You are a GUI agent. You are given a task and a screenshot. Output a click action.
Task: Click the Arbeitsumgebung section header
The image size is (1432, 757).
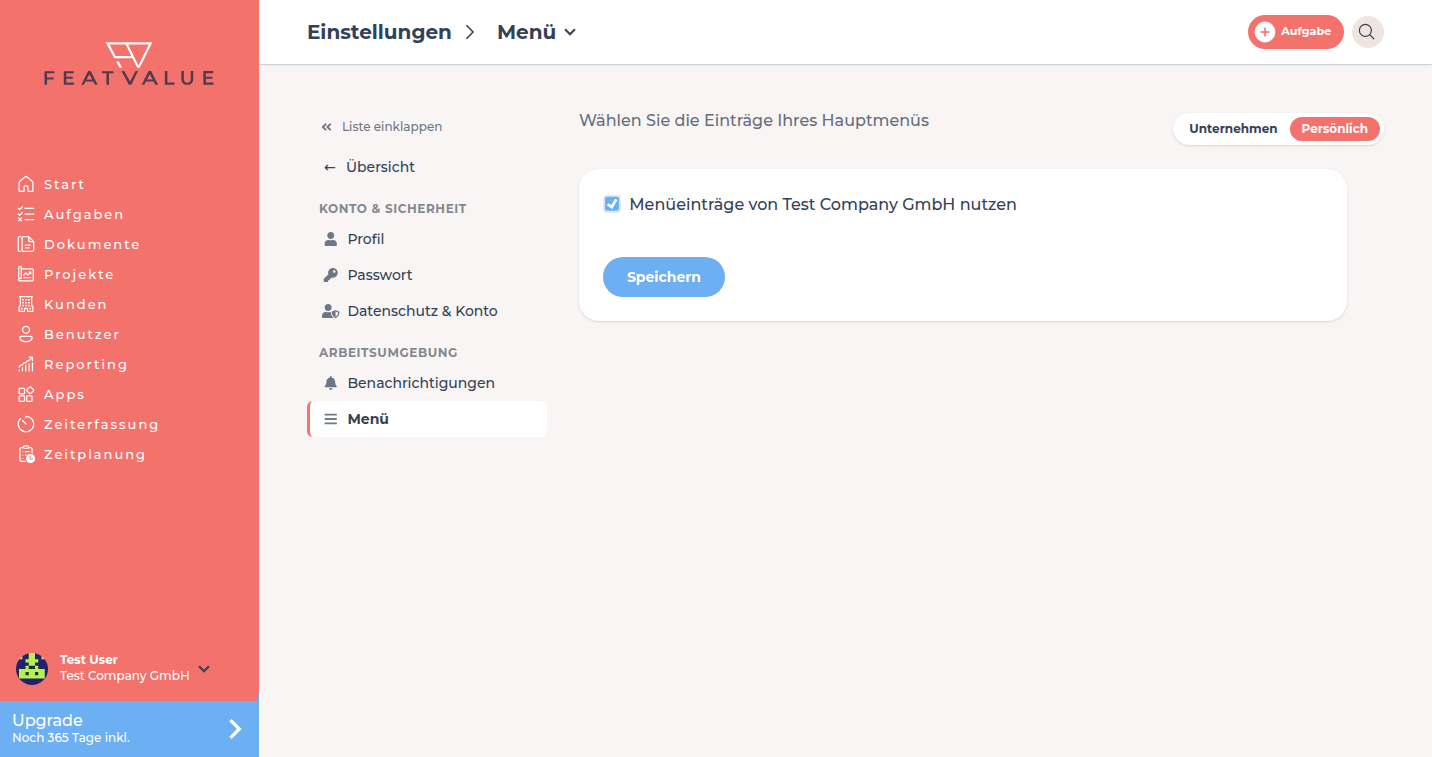pyautogui.click(x=388, y=353)
